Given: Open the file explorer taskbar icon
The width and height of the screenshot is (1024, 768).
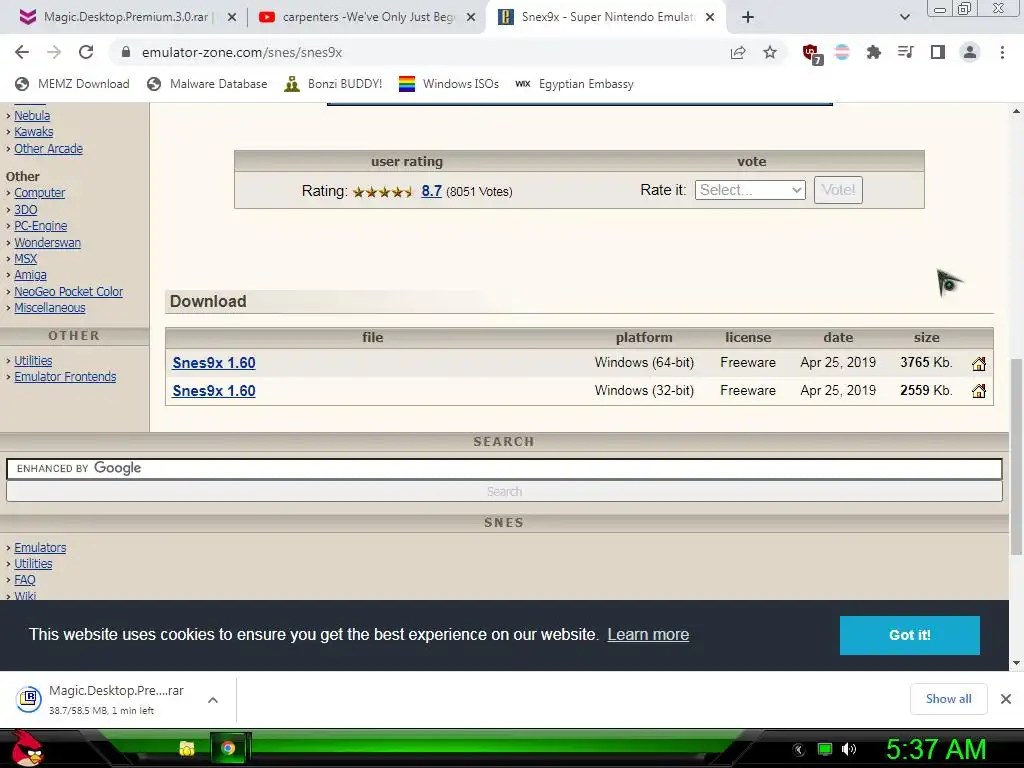Looking at the screenshot, I should point(187,748).
